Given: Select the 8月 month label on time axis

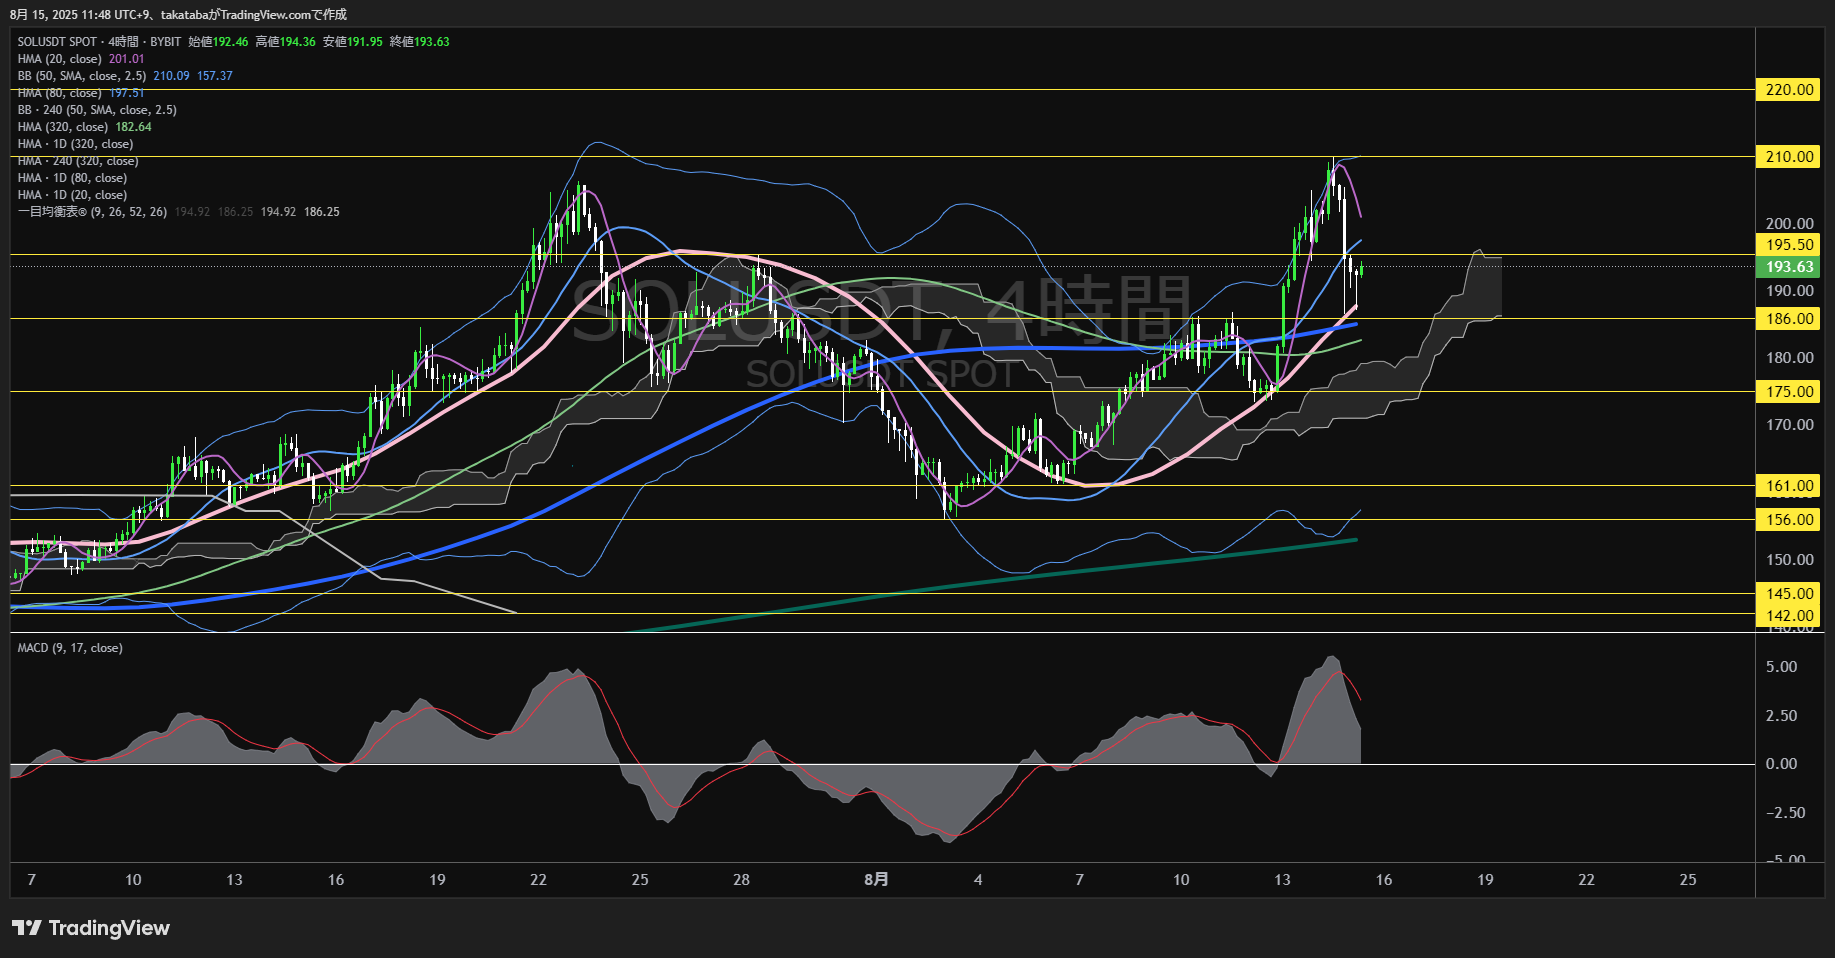Looking at the screenshot, I should [x=876, y=879].
